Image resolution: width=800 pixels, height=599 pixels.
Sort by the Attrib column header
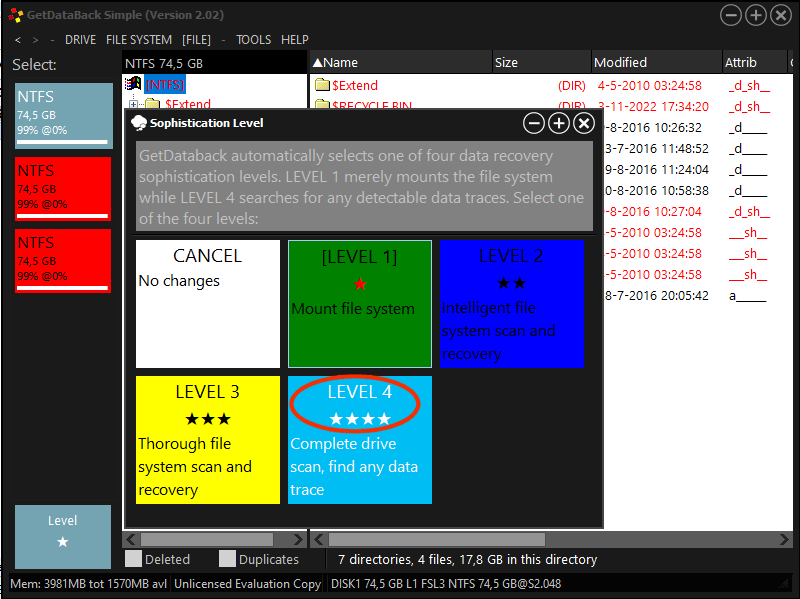pyautogui.click(x=754, y=63)
